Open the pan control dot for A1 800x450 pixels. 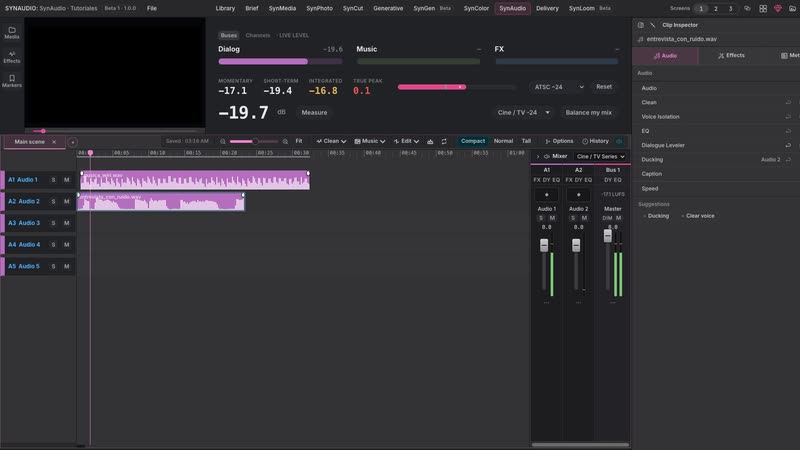click(x=546, y=194)
